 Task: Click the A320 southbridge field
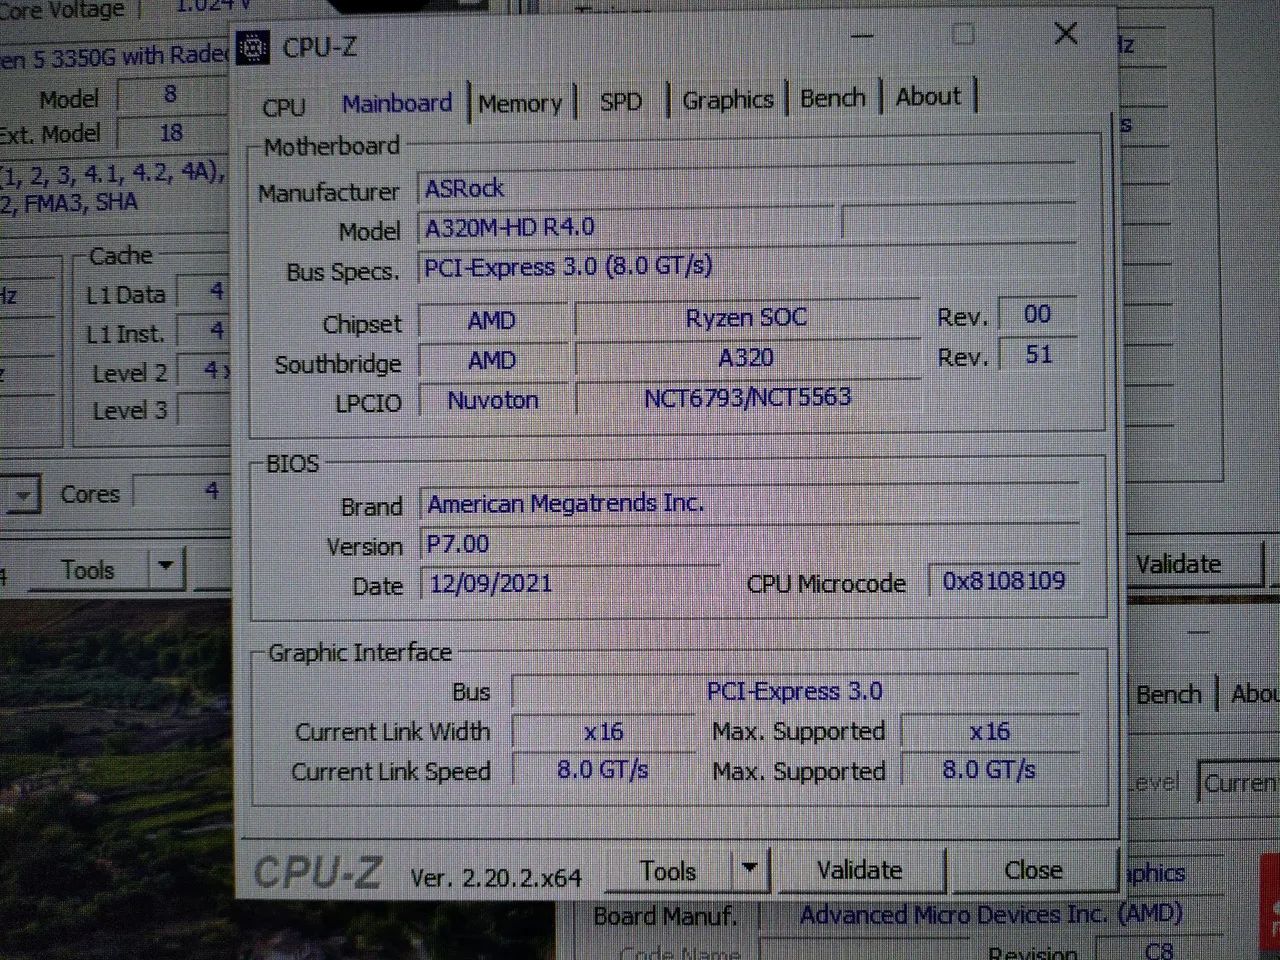click(746, 358)
